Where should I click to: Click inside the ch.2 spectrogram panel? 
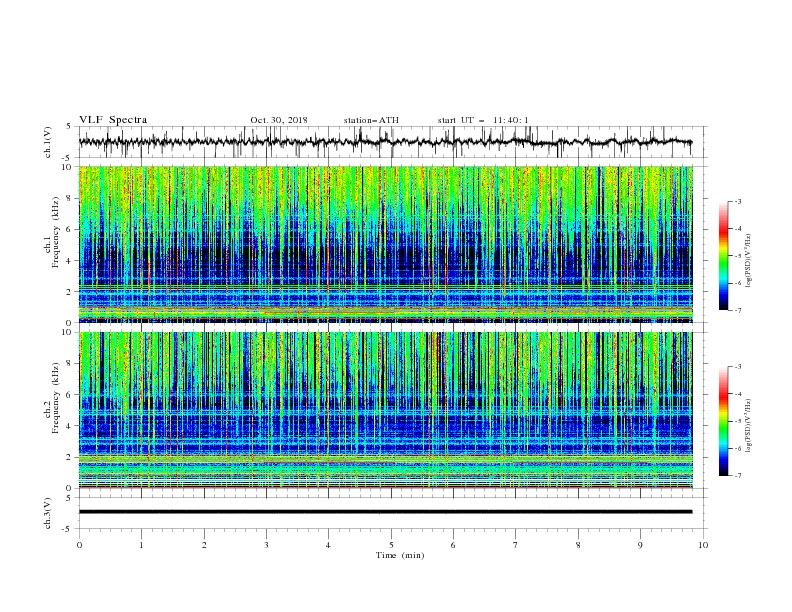tap(386, 410)
